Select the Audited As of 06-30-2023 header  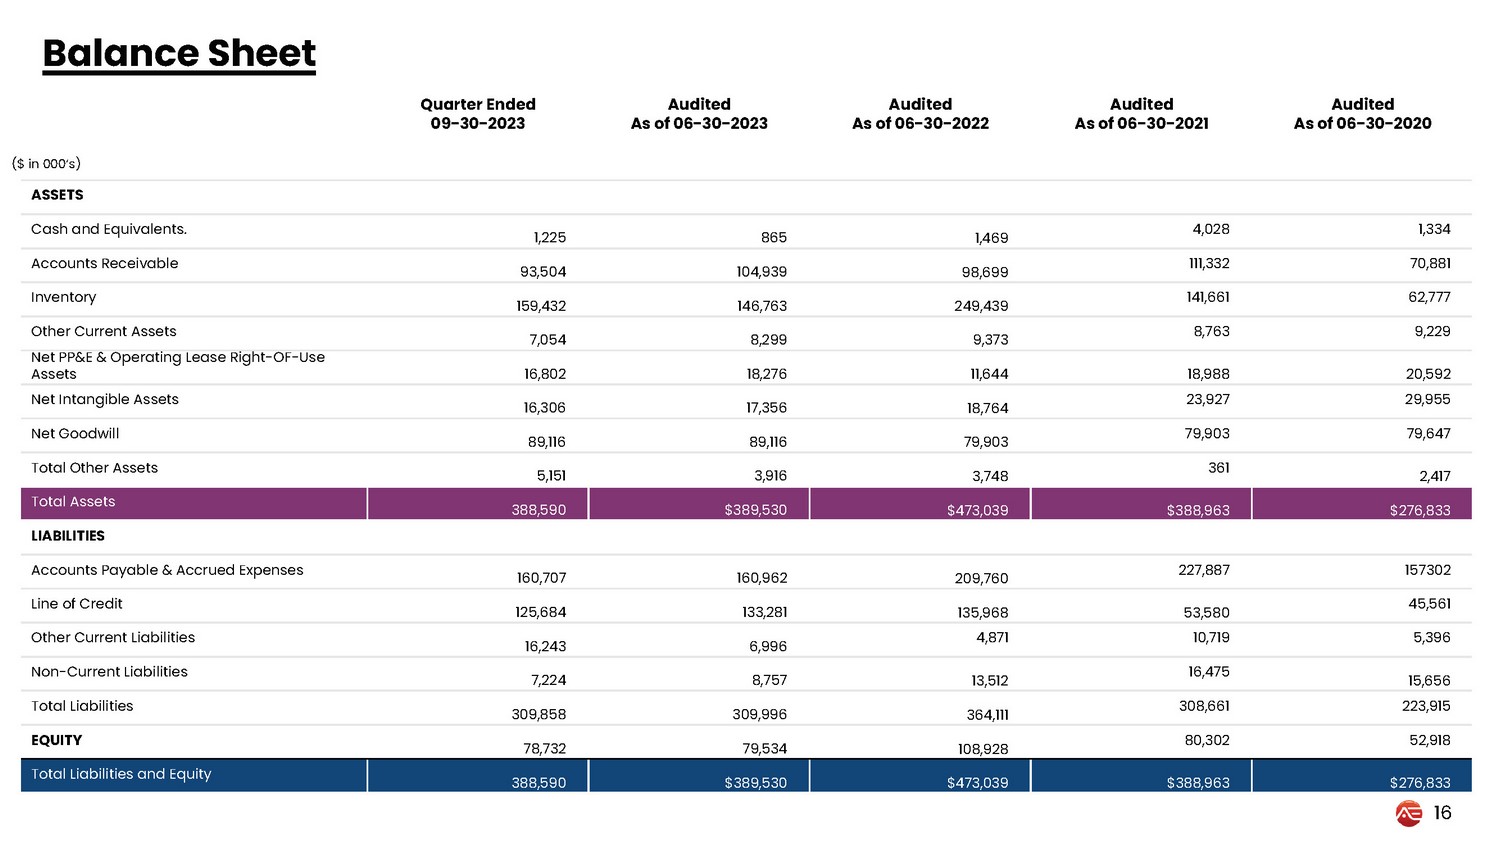pos(699,114)
